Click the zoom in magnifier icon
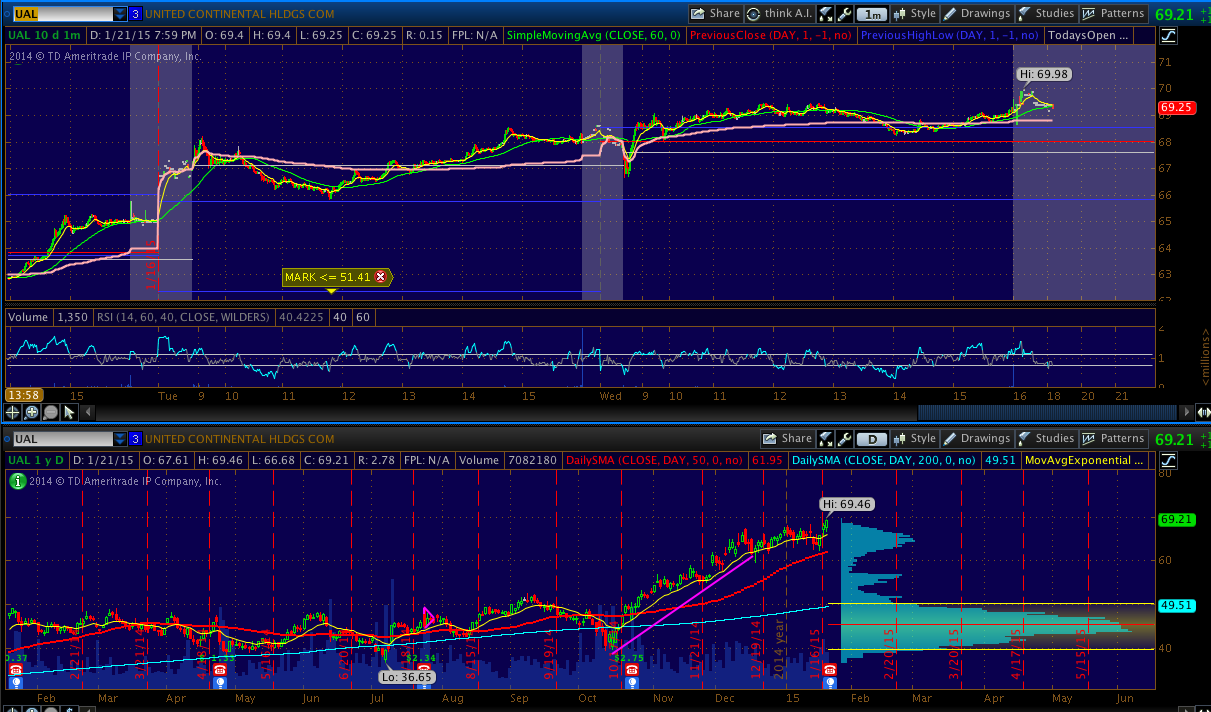The height and width of the screenshot is (712, 1211). tap(32, 412)
